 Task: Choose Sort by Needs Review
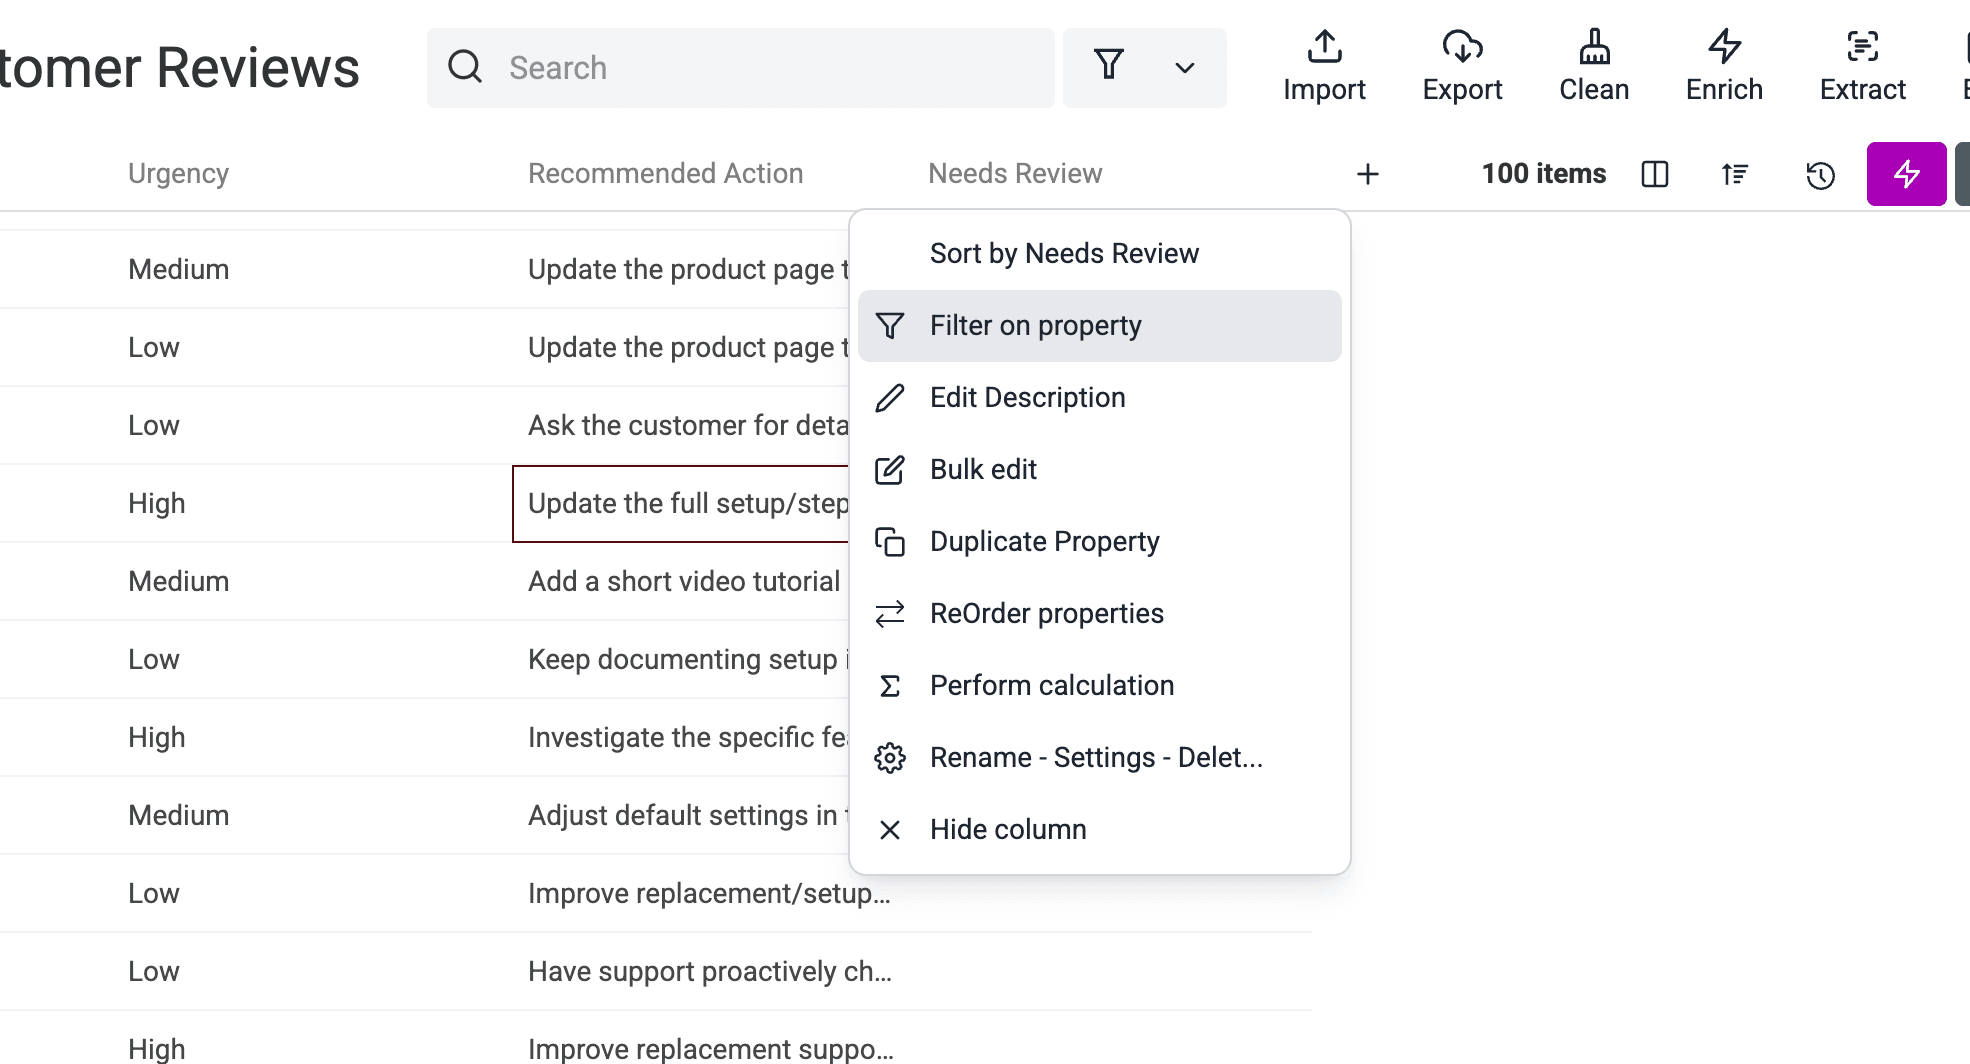[1099, 254]
